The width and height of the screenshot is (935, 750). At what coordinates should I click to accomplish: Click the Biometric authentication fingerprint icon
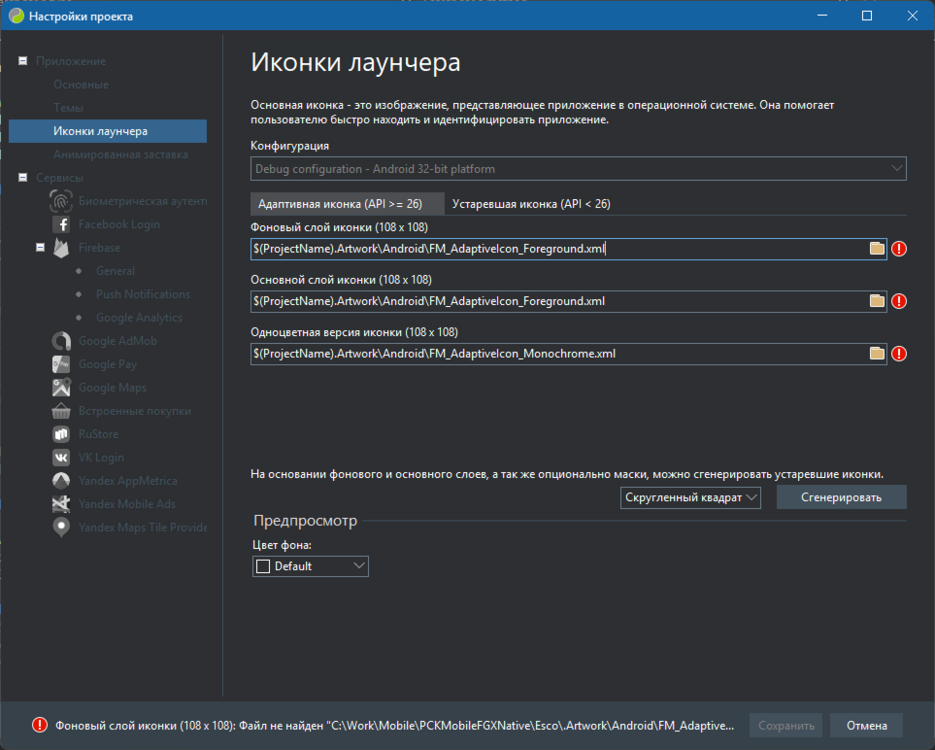point(61,201)
